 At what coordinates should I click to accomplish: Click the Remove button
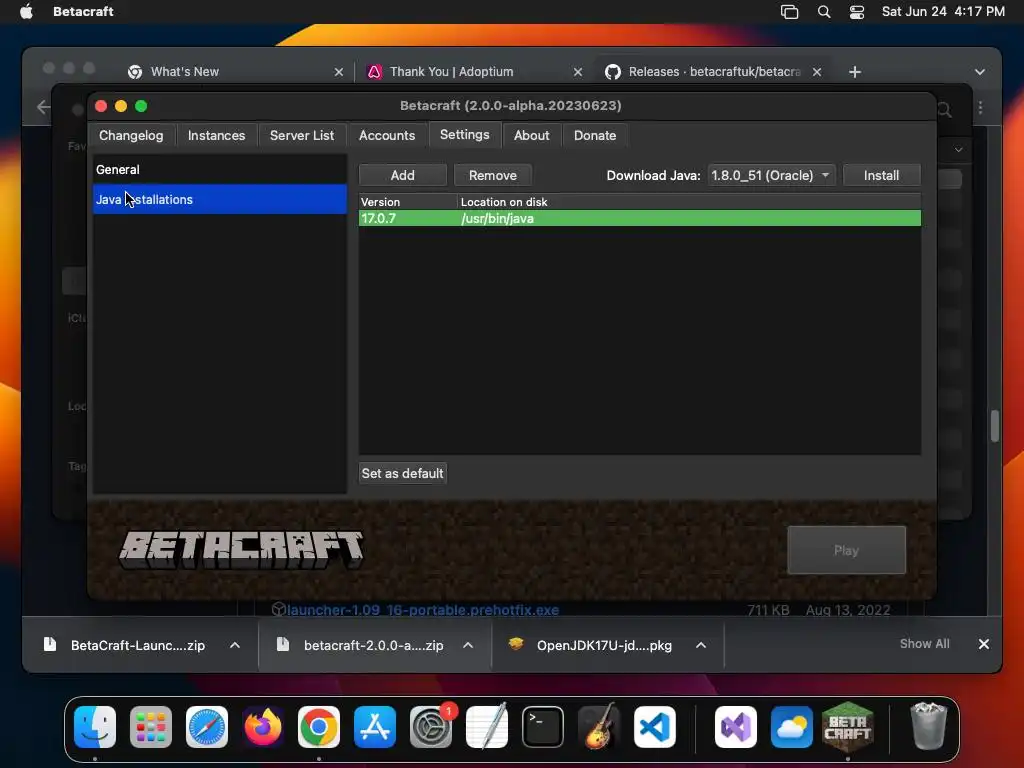click(x=492, y=175)
